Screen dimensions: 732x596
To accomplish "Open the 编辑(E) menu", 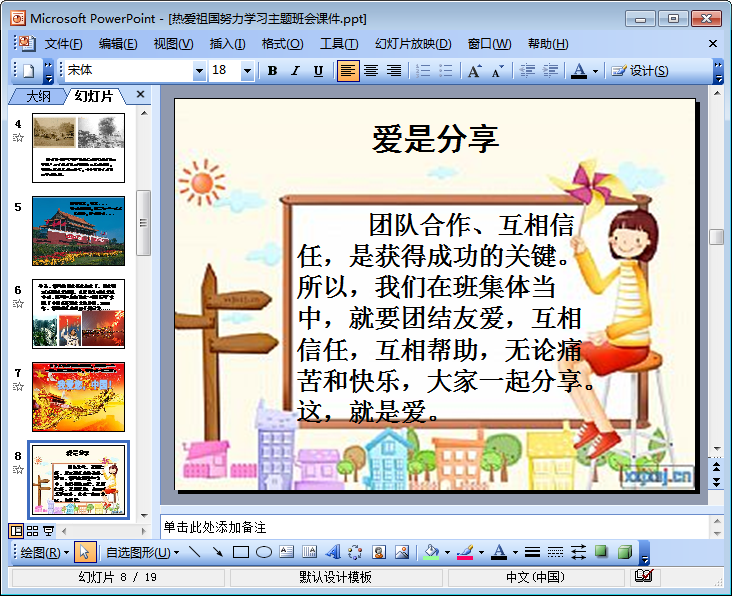I will tap(118, 44).
